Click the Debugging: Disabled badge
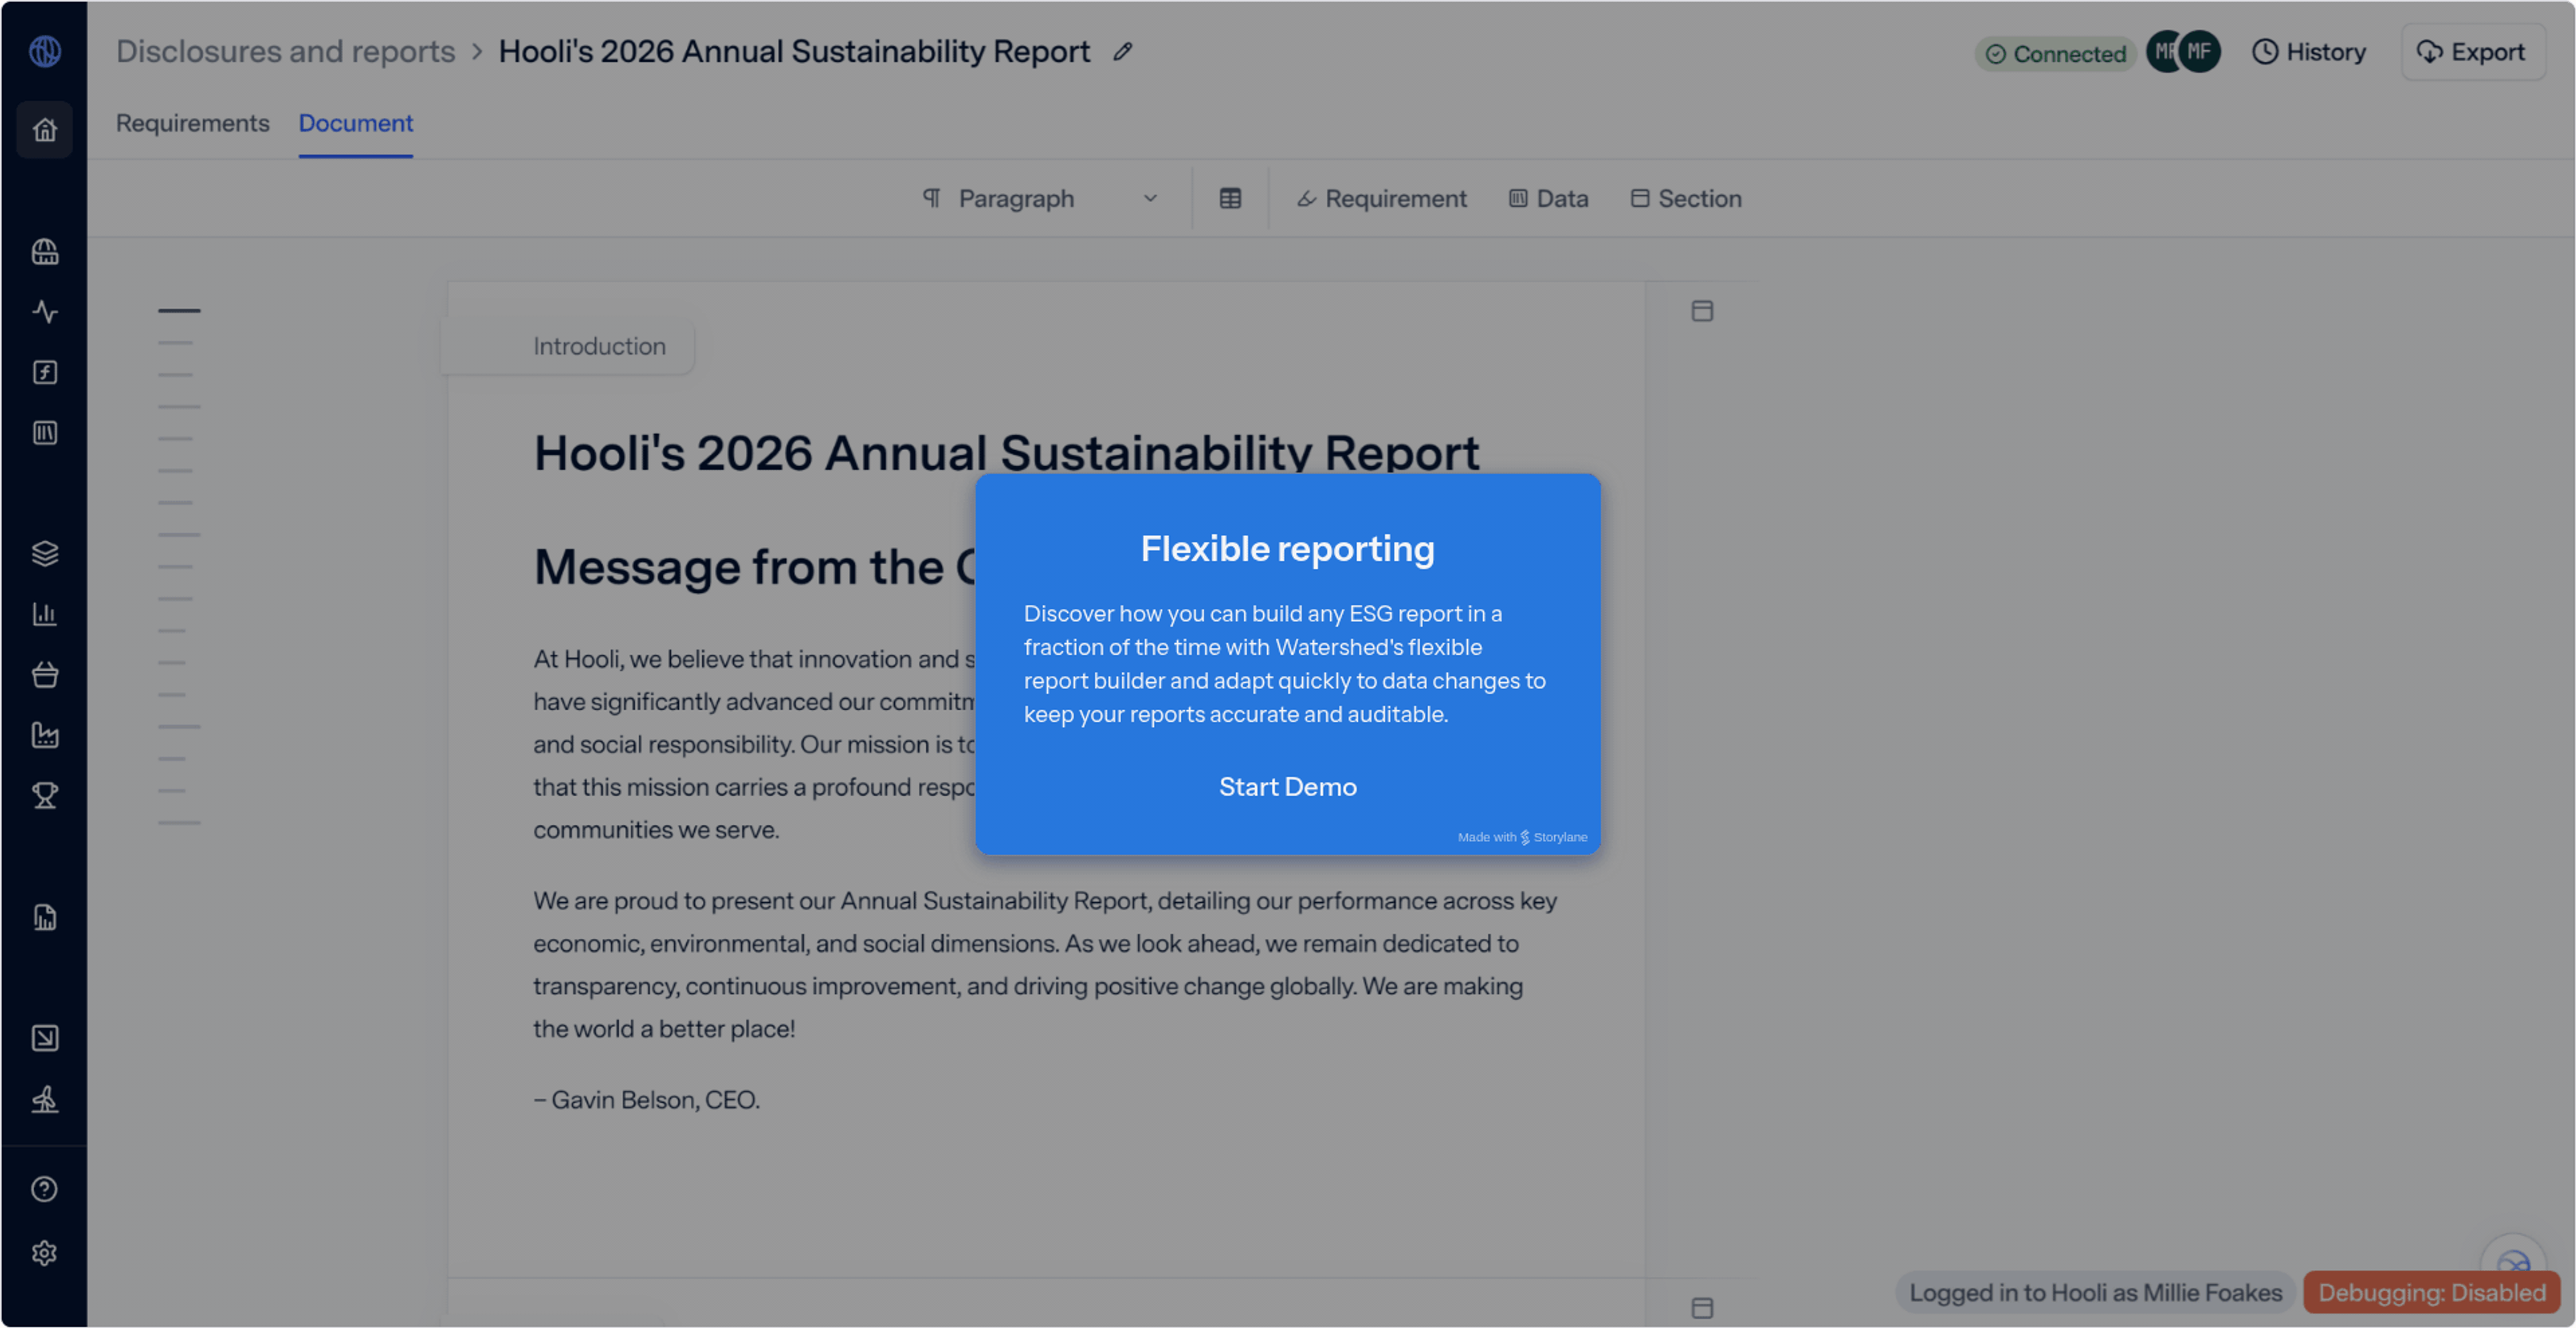Image resolution: width=2576 pixels, height=1328 pixels. tap(2431, 1292)
